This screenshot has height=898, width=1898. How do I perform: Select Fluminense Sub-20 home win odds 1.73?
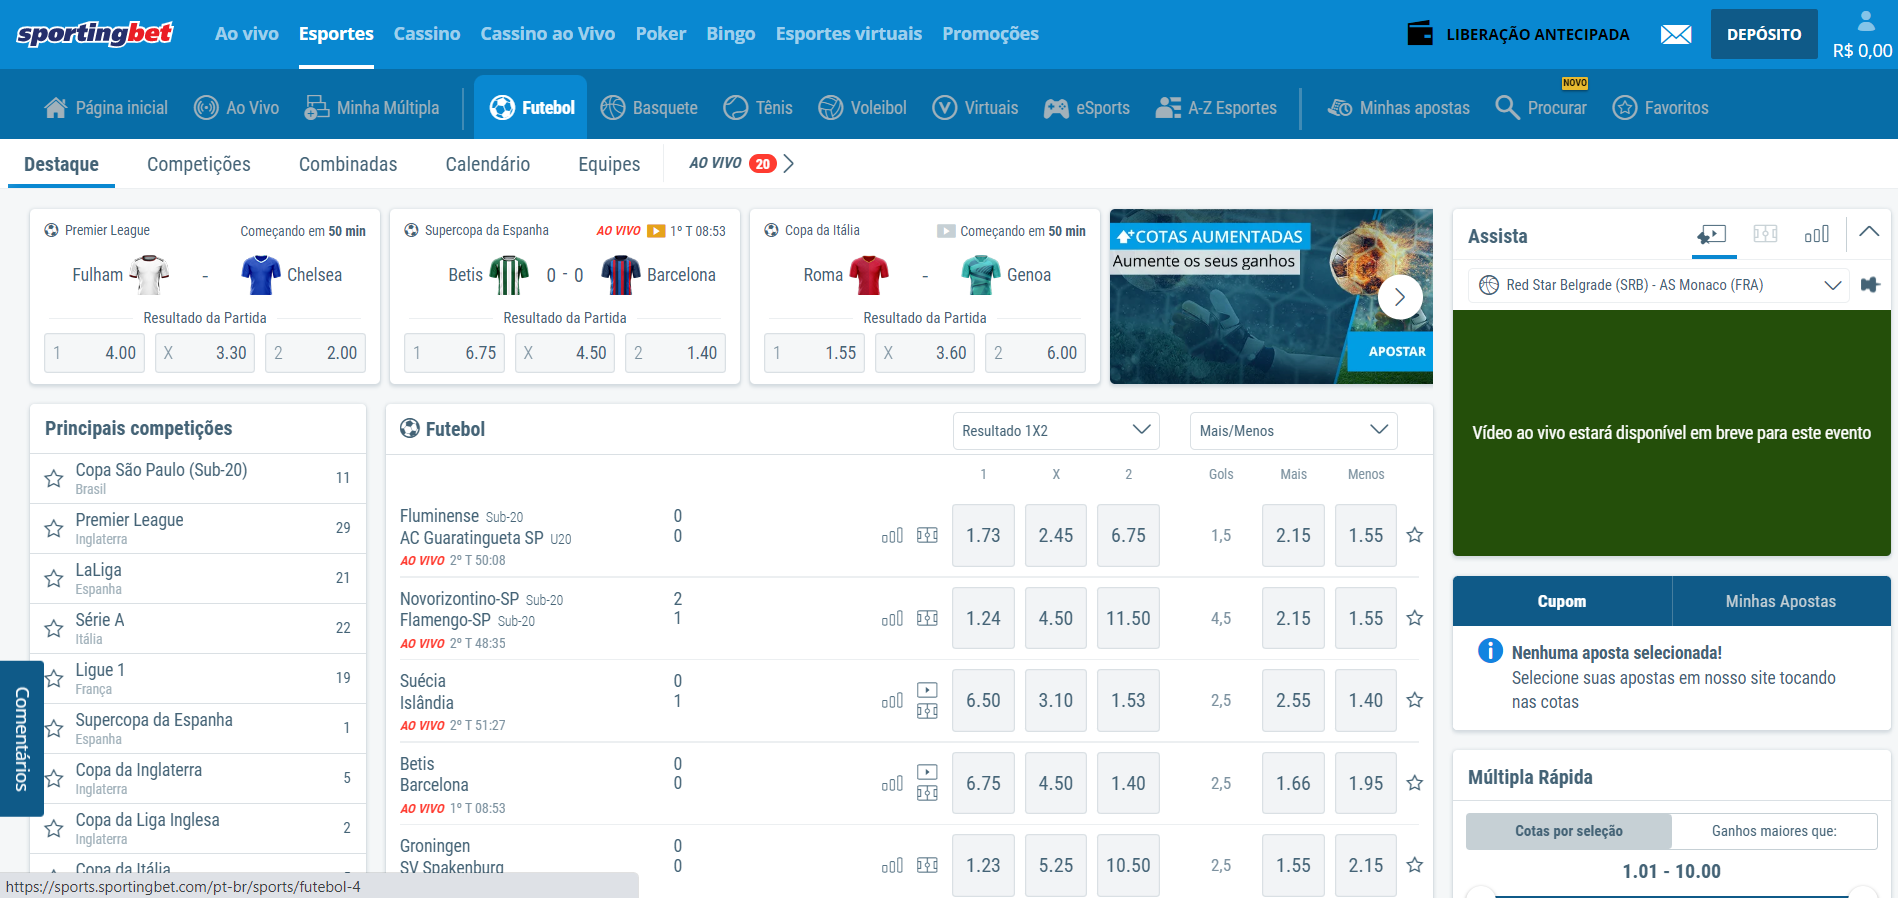point(983,536)
